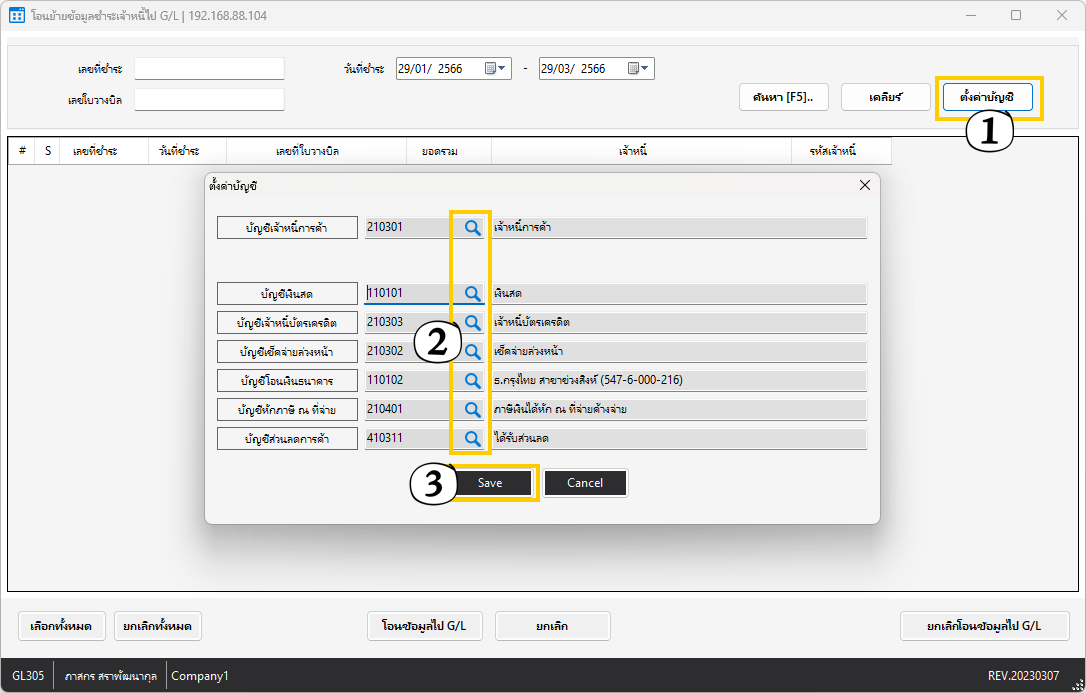The image size is (1086, 693).
Task: Click magnifier next to บัญชีเช็คจ่ายล่วงหน้า code
Action: 472,352
